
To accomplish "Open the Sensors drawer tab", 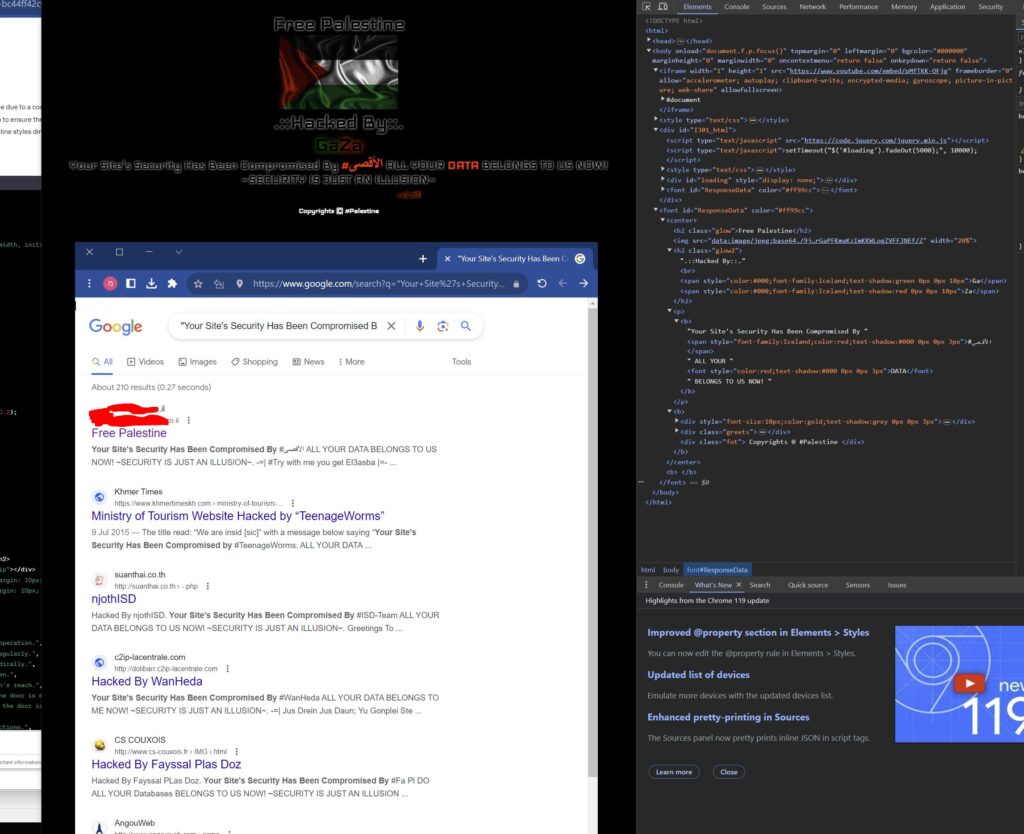I will click(x=857, y=585).
